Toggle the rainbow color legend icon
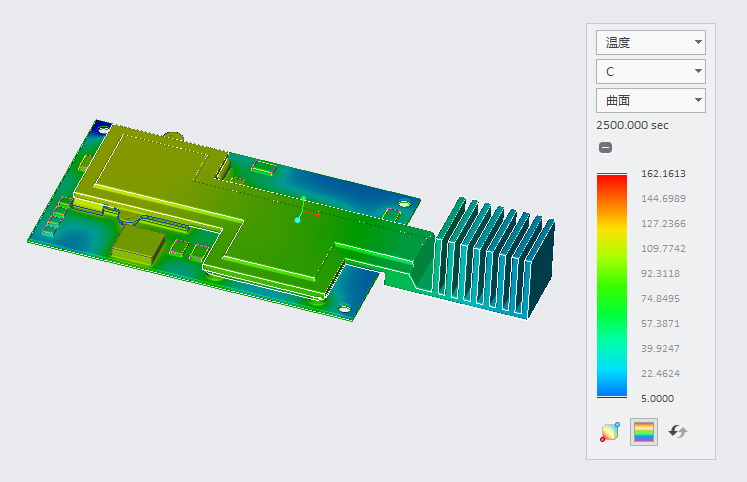Viewport: 747px width, 482px height. (643, 432)
